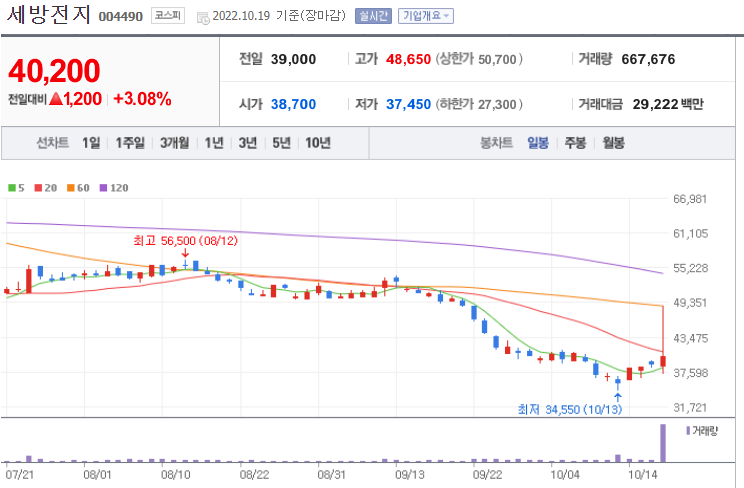Switch chart to 1년 period

click(214, 142)
